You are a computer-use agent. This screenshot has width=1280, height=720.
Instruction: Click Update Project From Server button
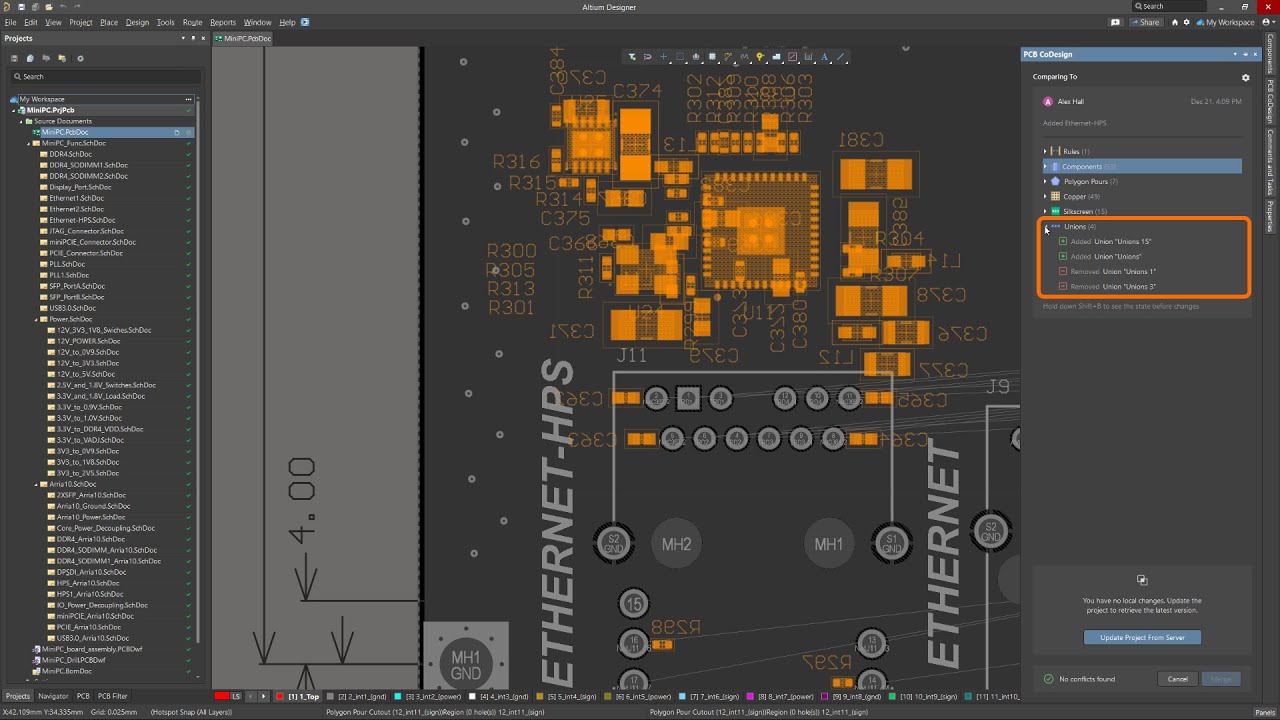tap(1142, 637)
